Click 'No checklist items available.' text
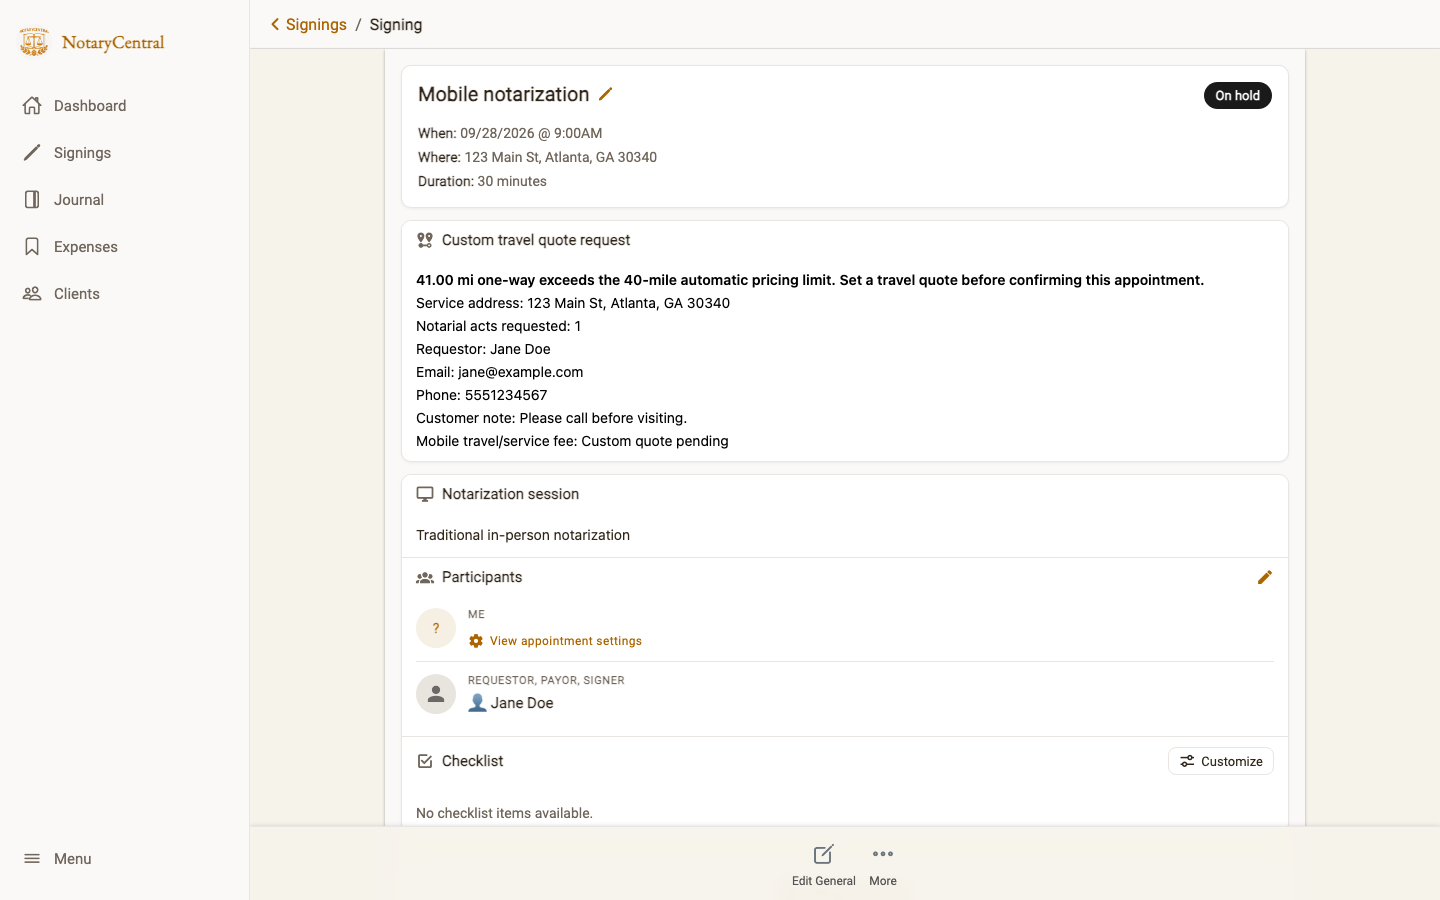 pyautogui.click(x=504, y=813)
